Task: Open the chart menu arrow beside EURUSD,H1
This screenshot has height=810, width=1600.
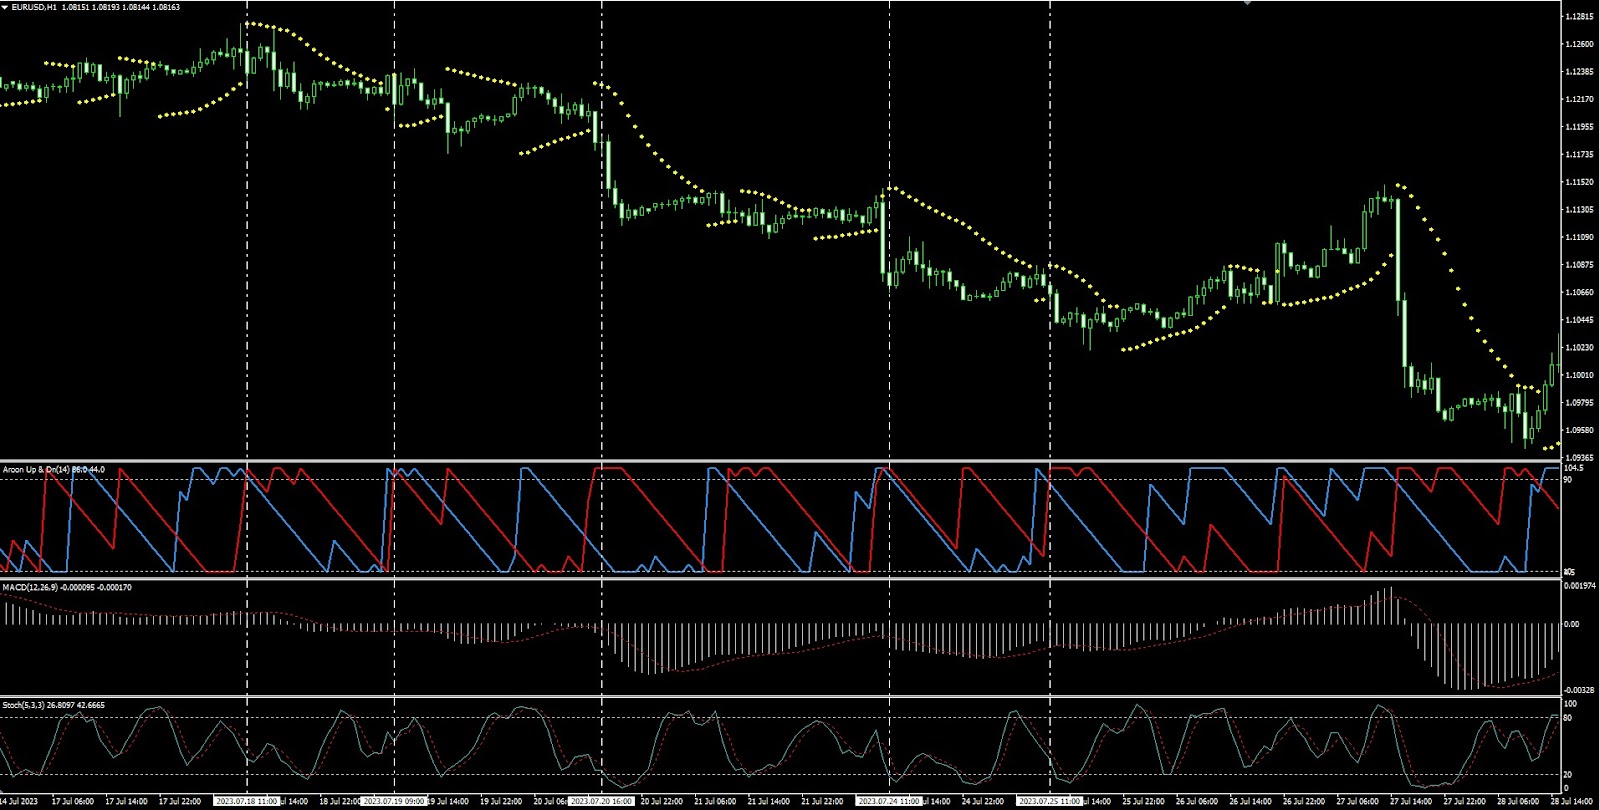Action: point(4,7)
